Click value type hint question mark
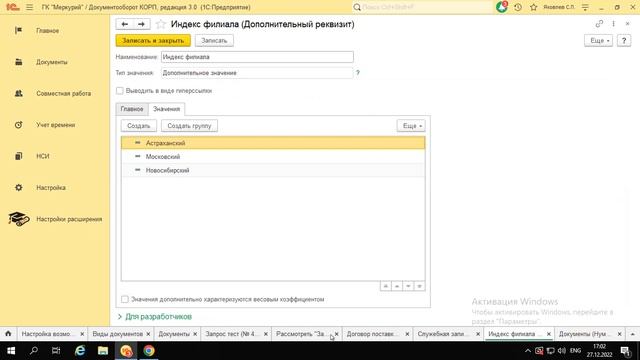640x360 pixels. 358,73
